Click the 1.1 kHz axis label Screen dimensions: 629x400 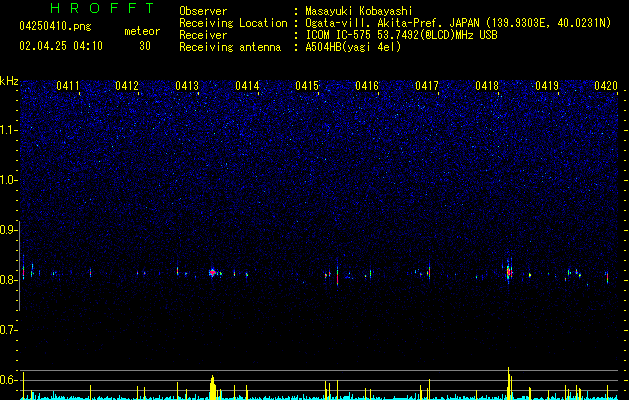8,130
